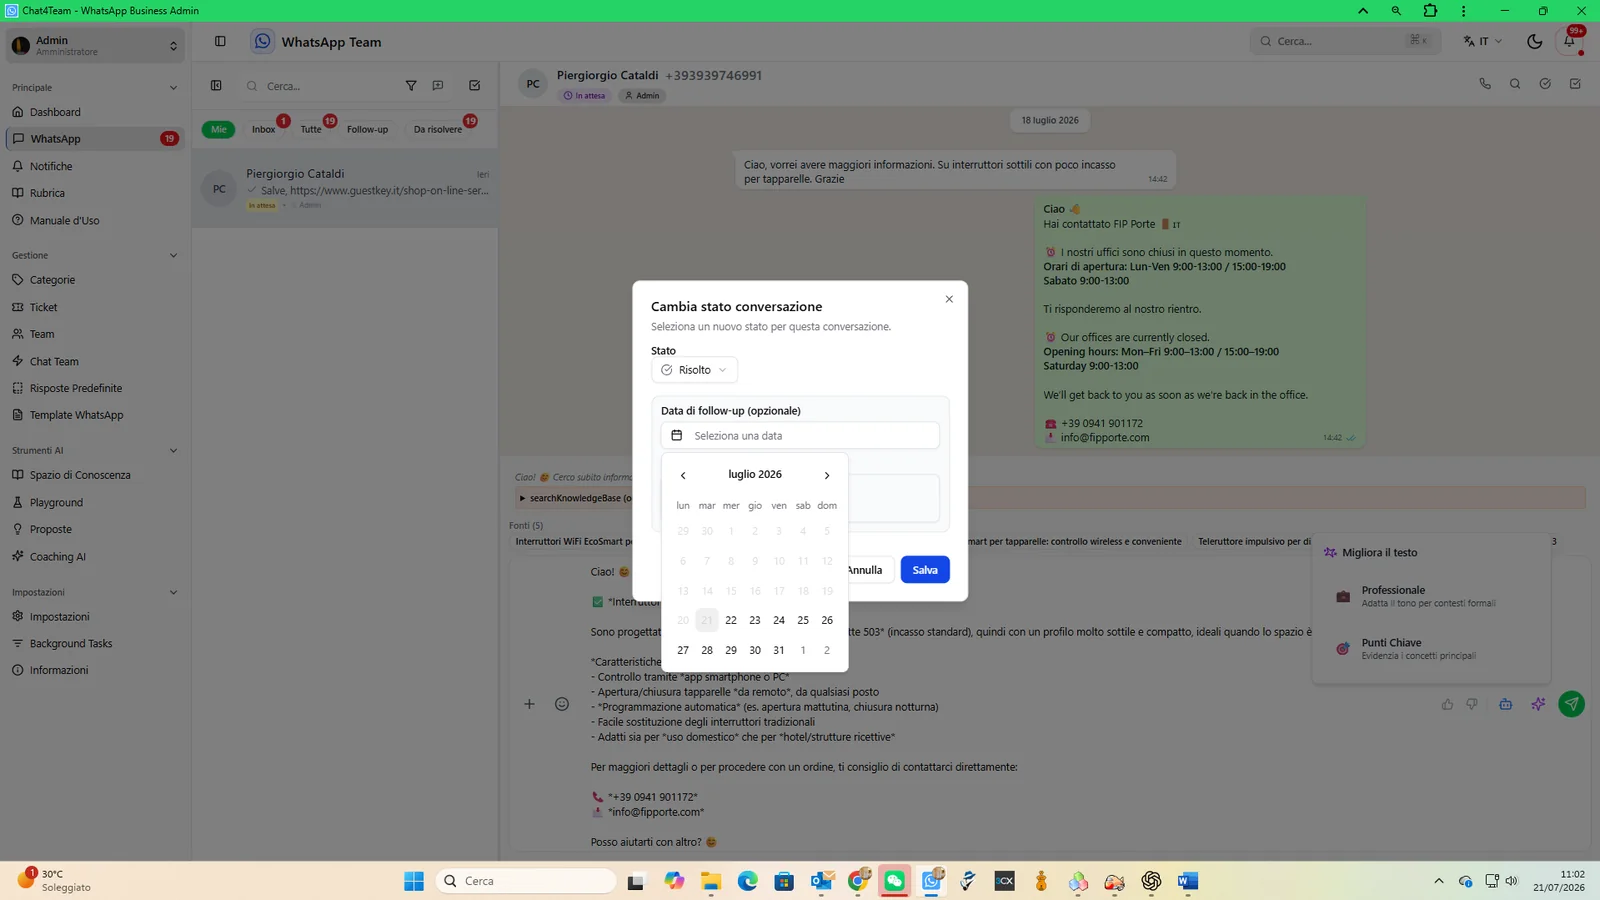
Task: Open notifications bell icon
Action: (1570, 41)
